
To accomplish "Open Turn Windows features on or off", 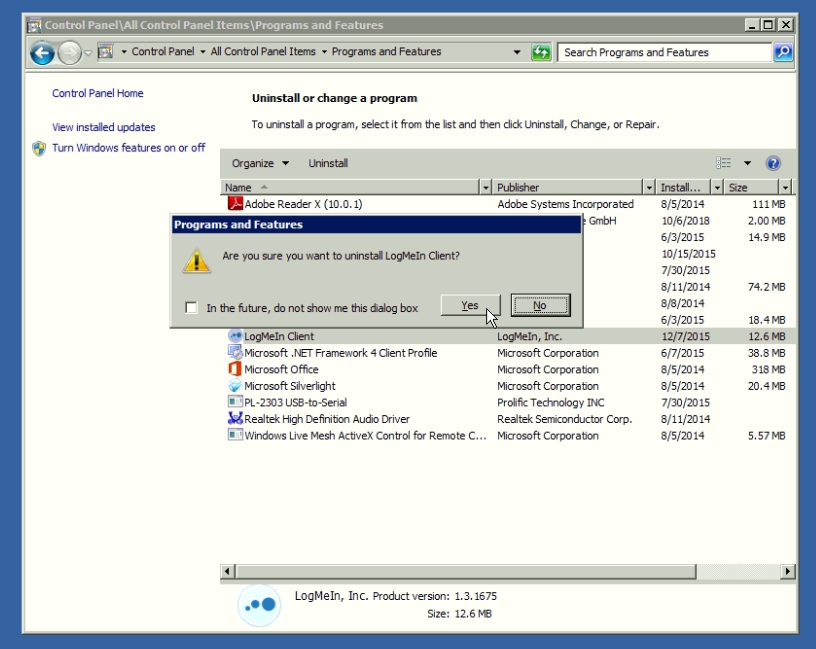I will click(129, 148).
